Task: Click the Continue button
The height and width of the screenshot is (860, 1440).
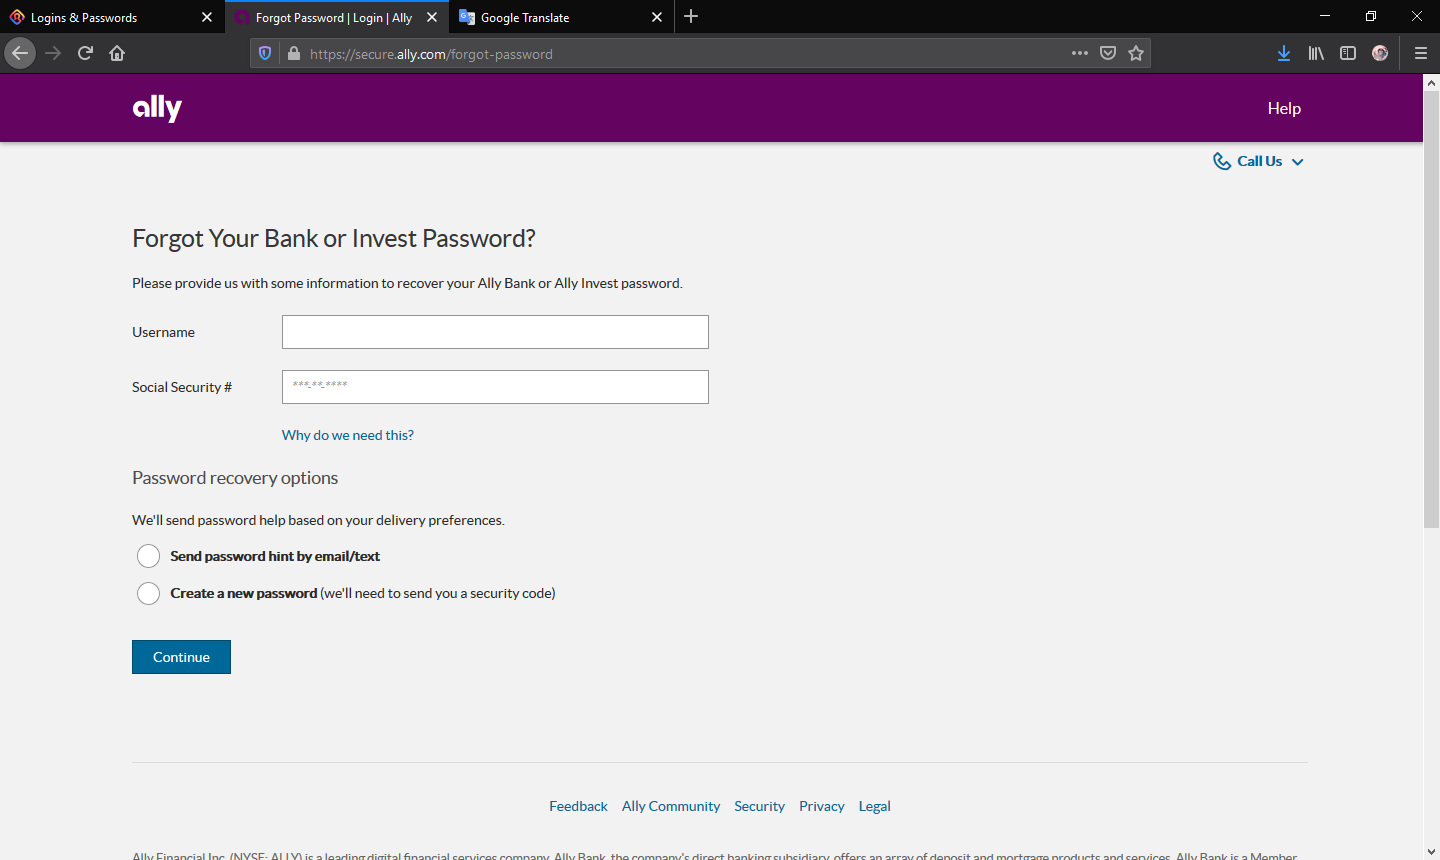Action: click(181, 657)
